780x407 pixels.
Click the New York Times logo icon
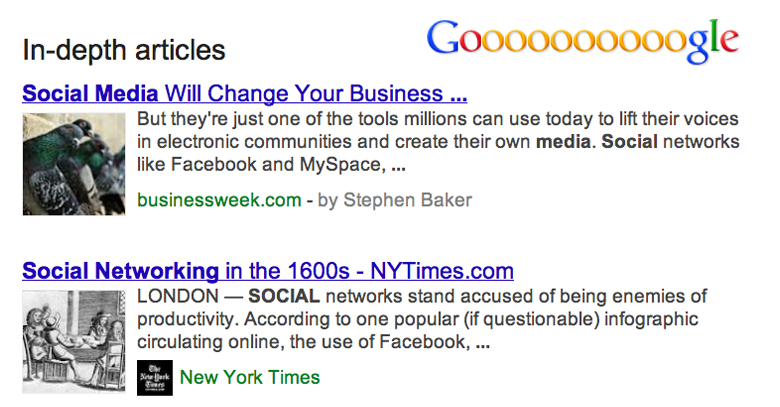tap(155, 378)
